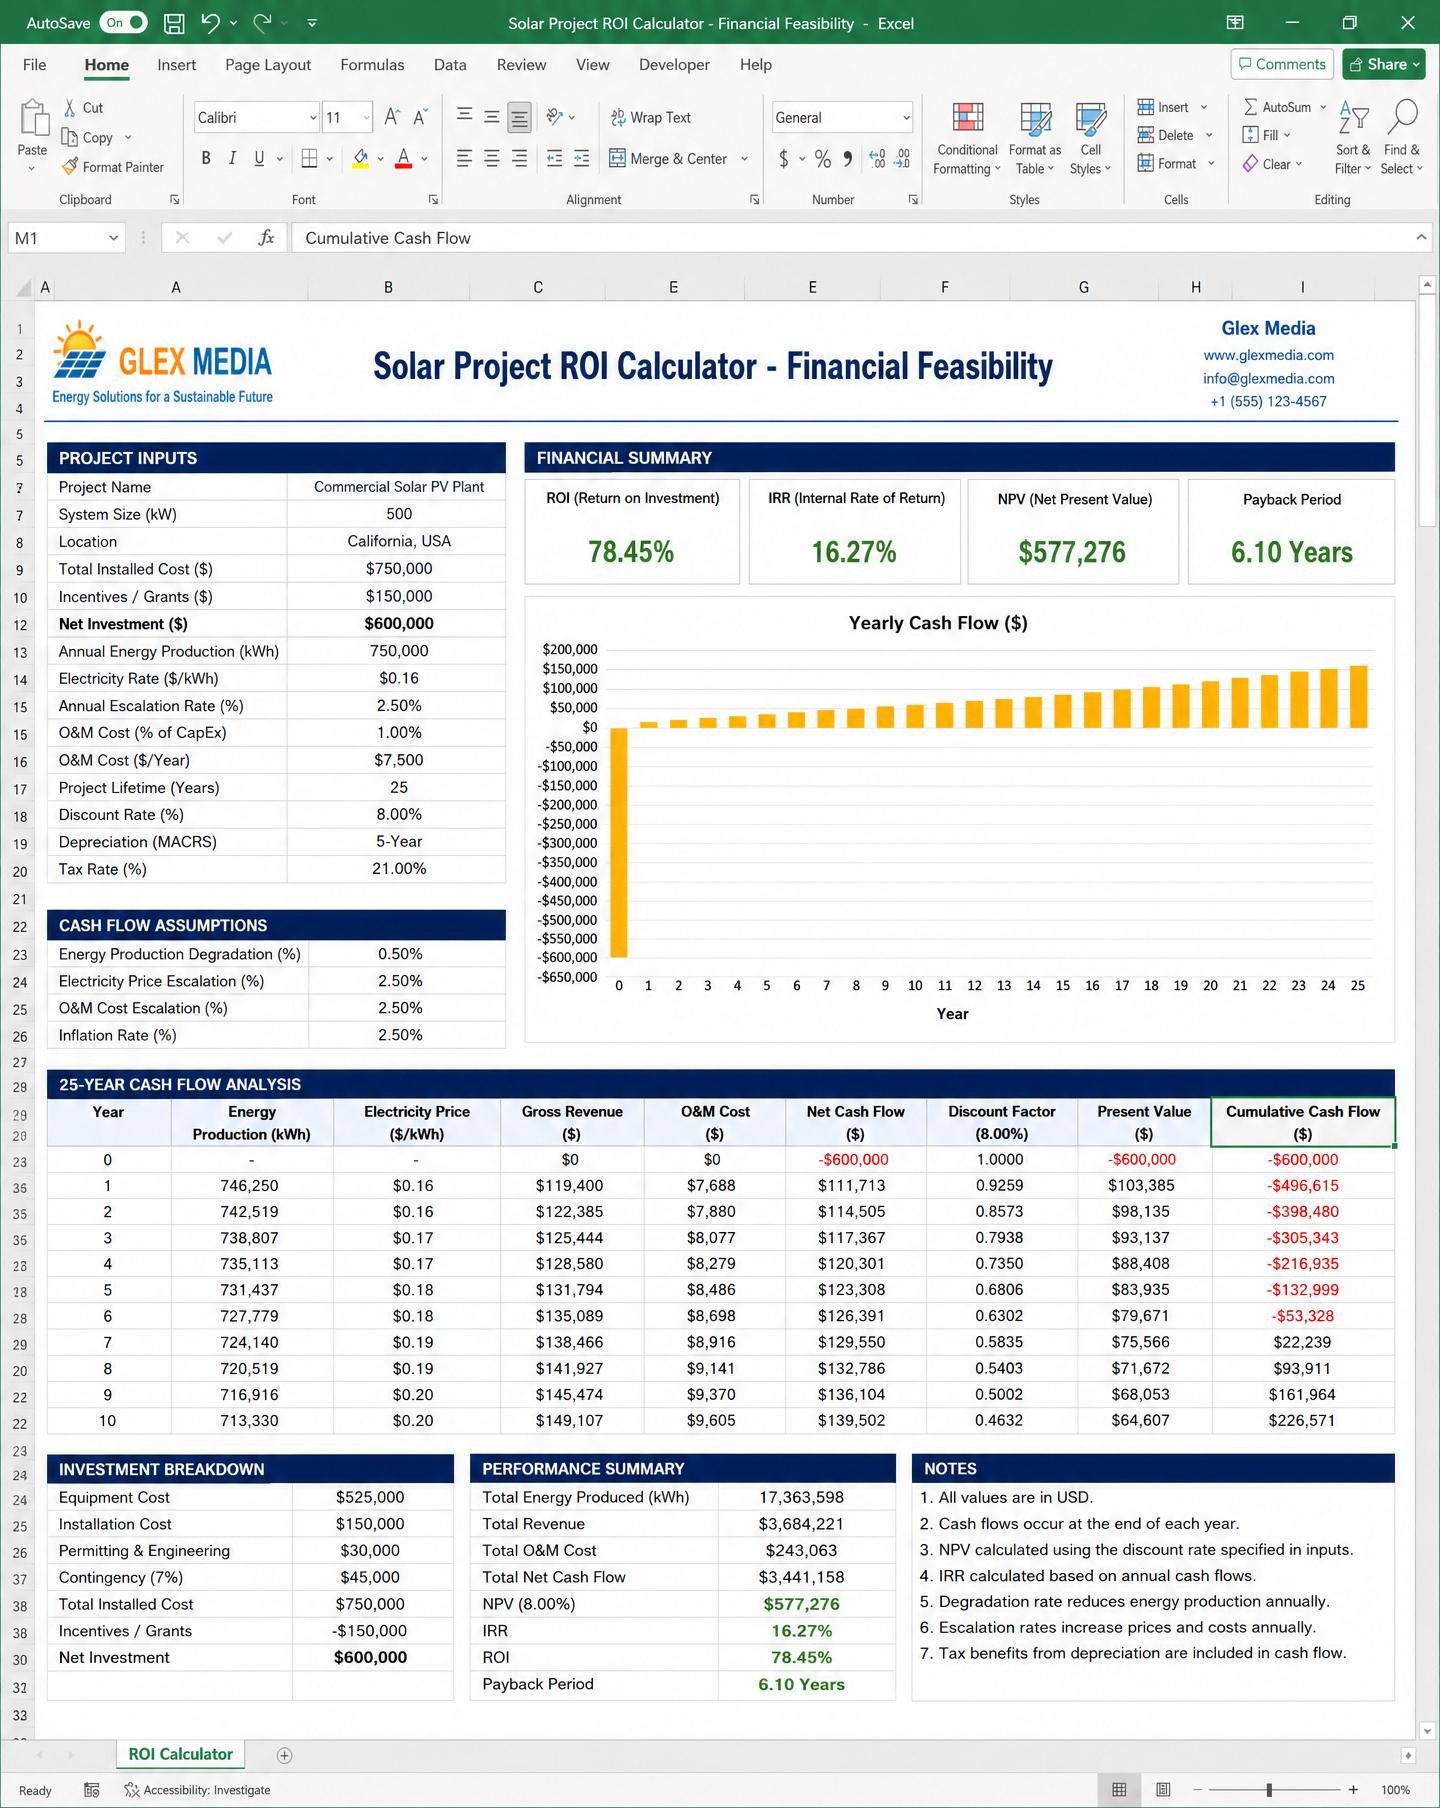Open the Merge & Center dropdown arrow
This screenshot has width=1440, height=1808.
coord(744,159)
